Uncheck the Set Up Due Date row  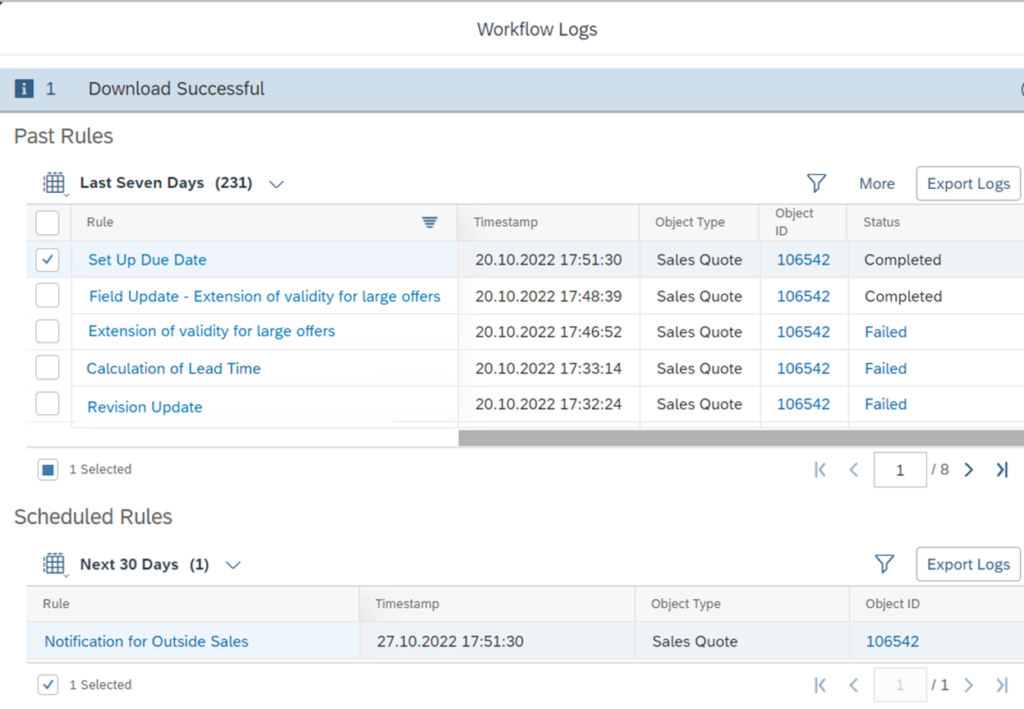pyautogui.click(x=47, y=259)
